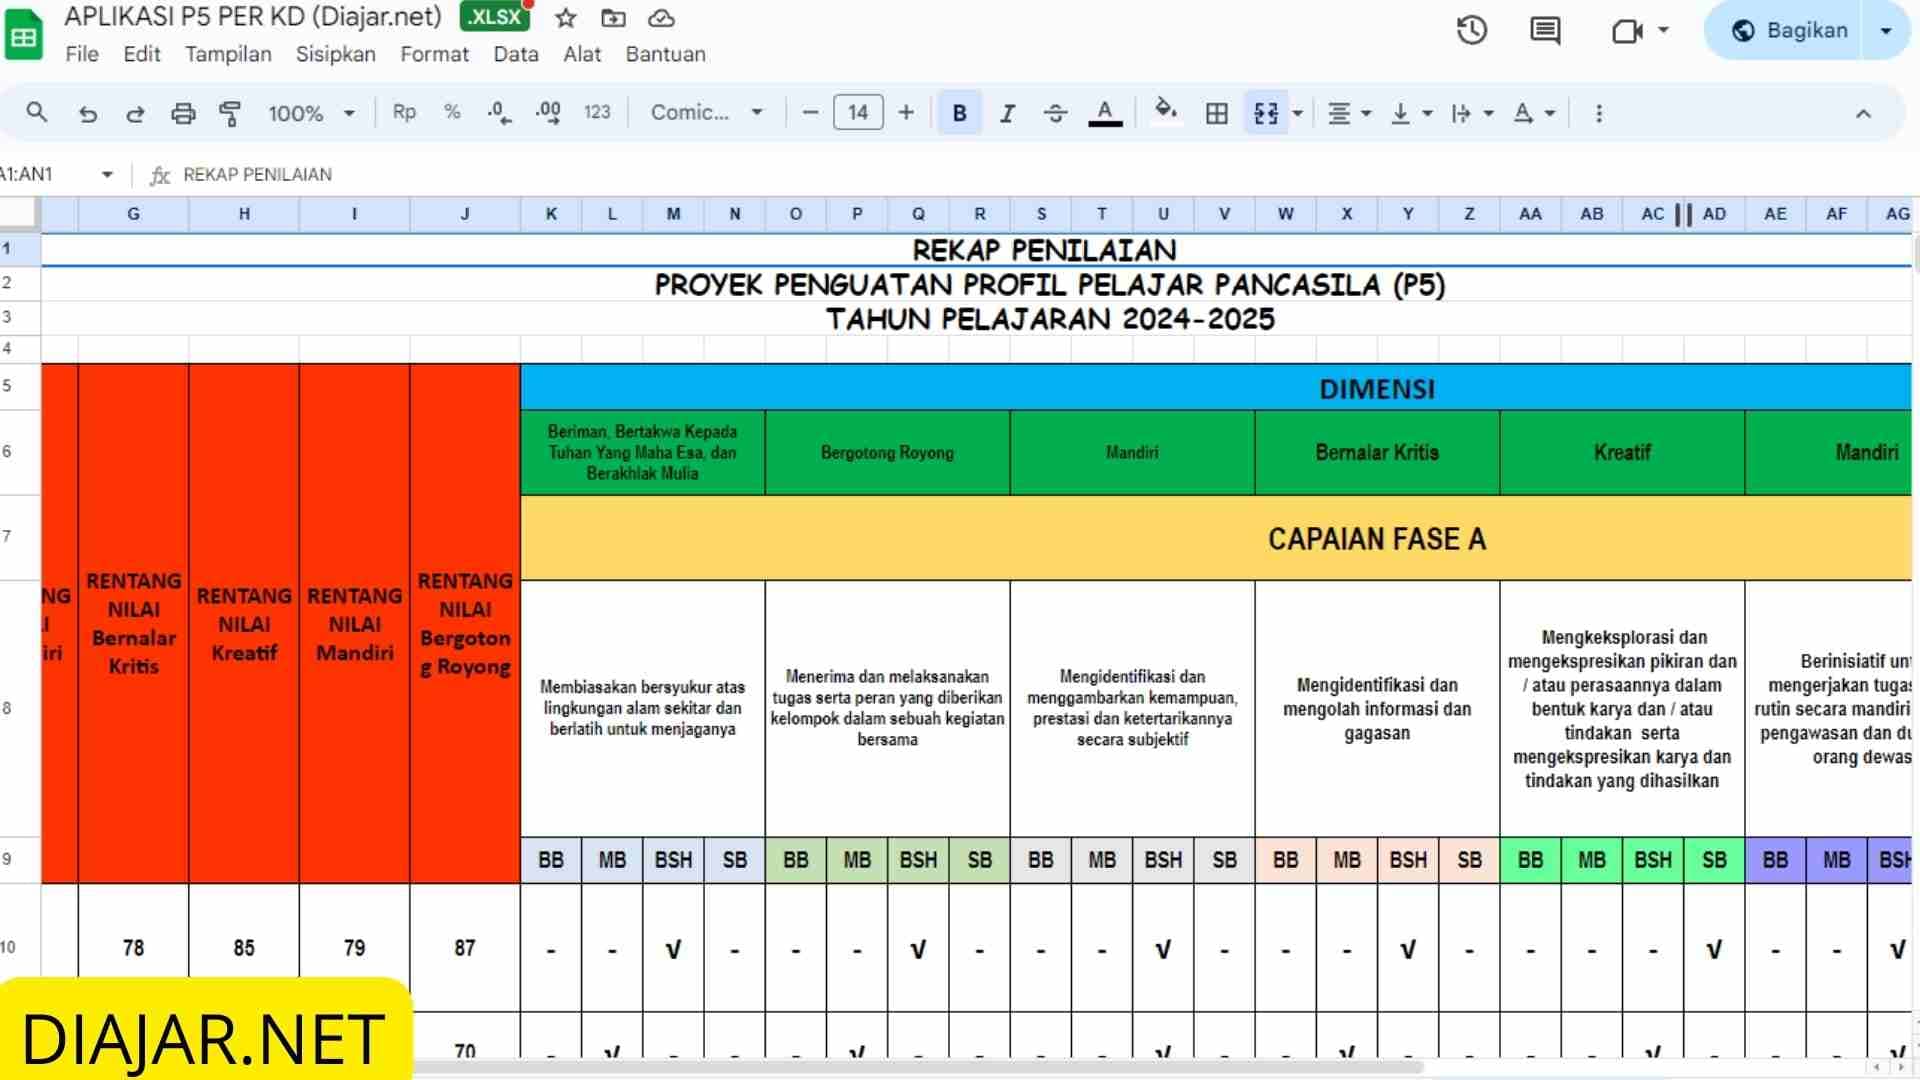Select the CAPAIAN FASE A cell
Screen dimensions: 1920x1080
coord(1215,538)
